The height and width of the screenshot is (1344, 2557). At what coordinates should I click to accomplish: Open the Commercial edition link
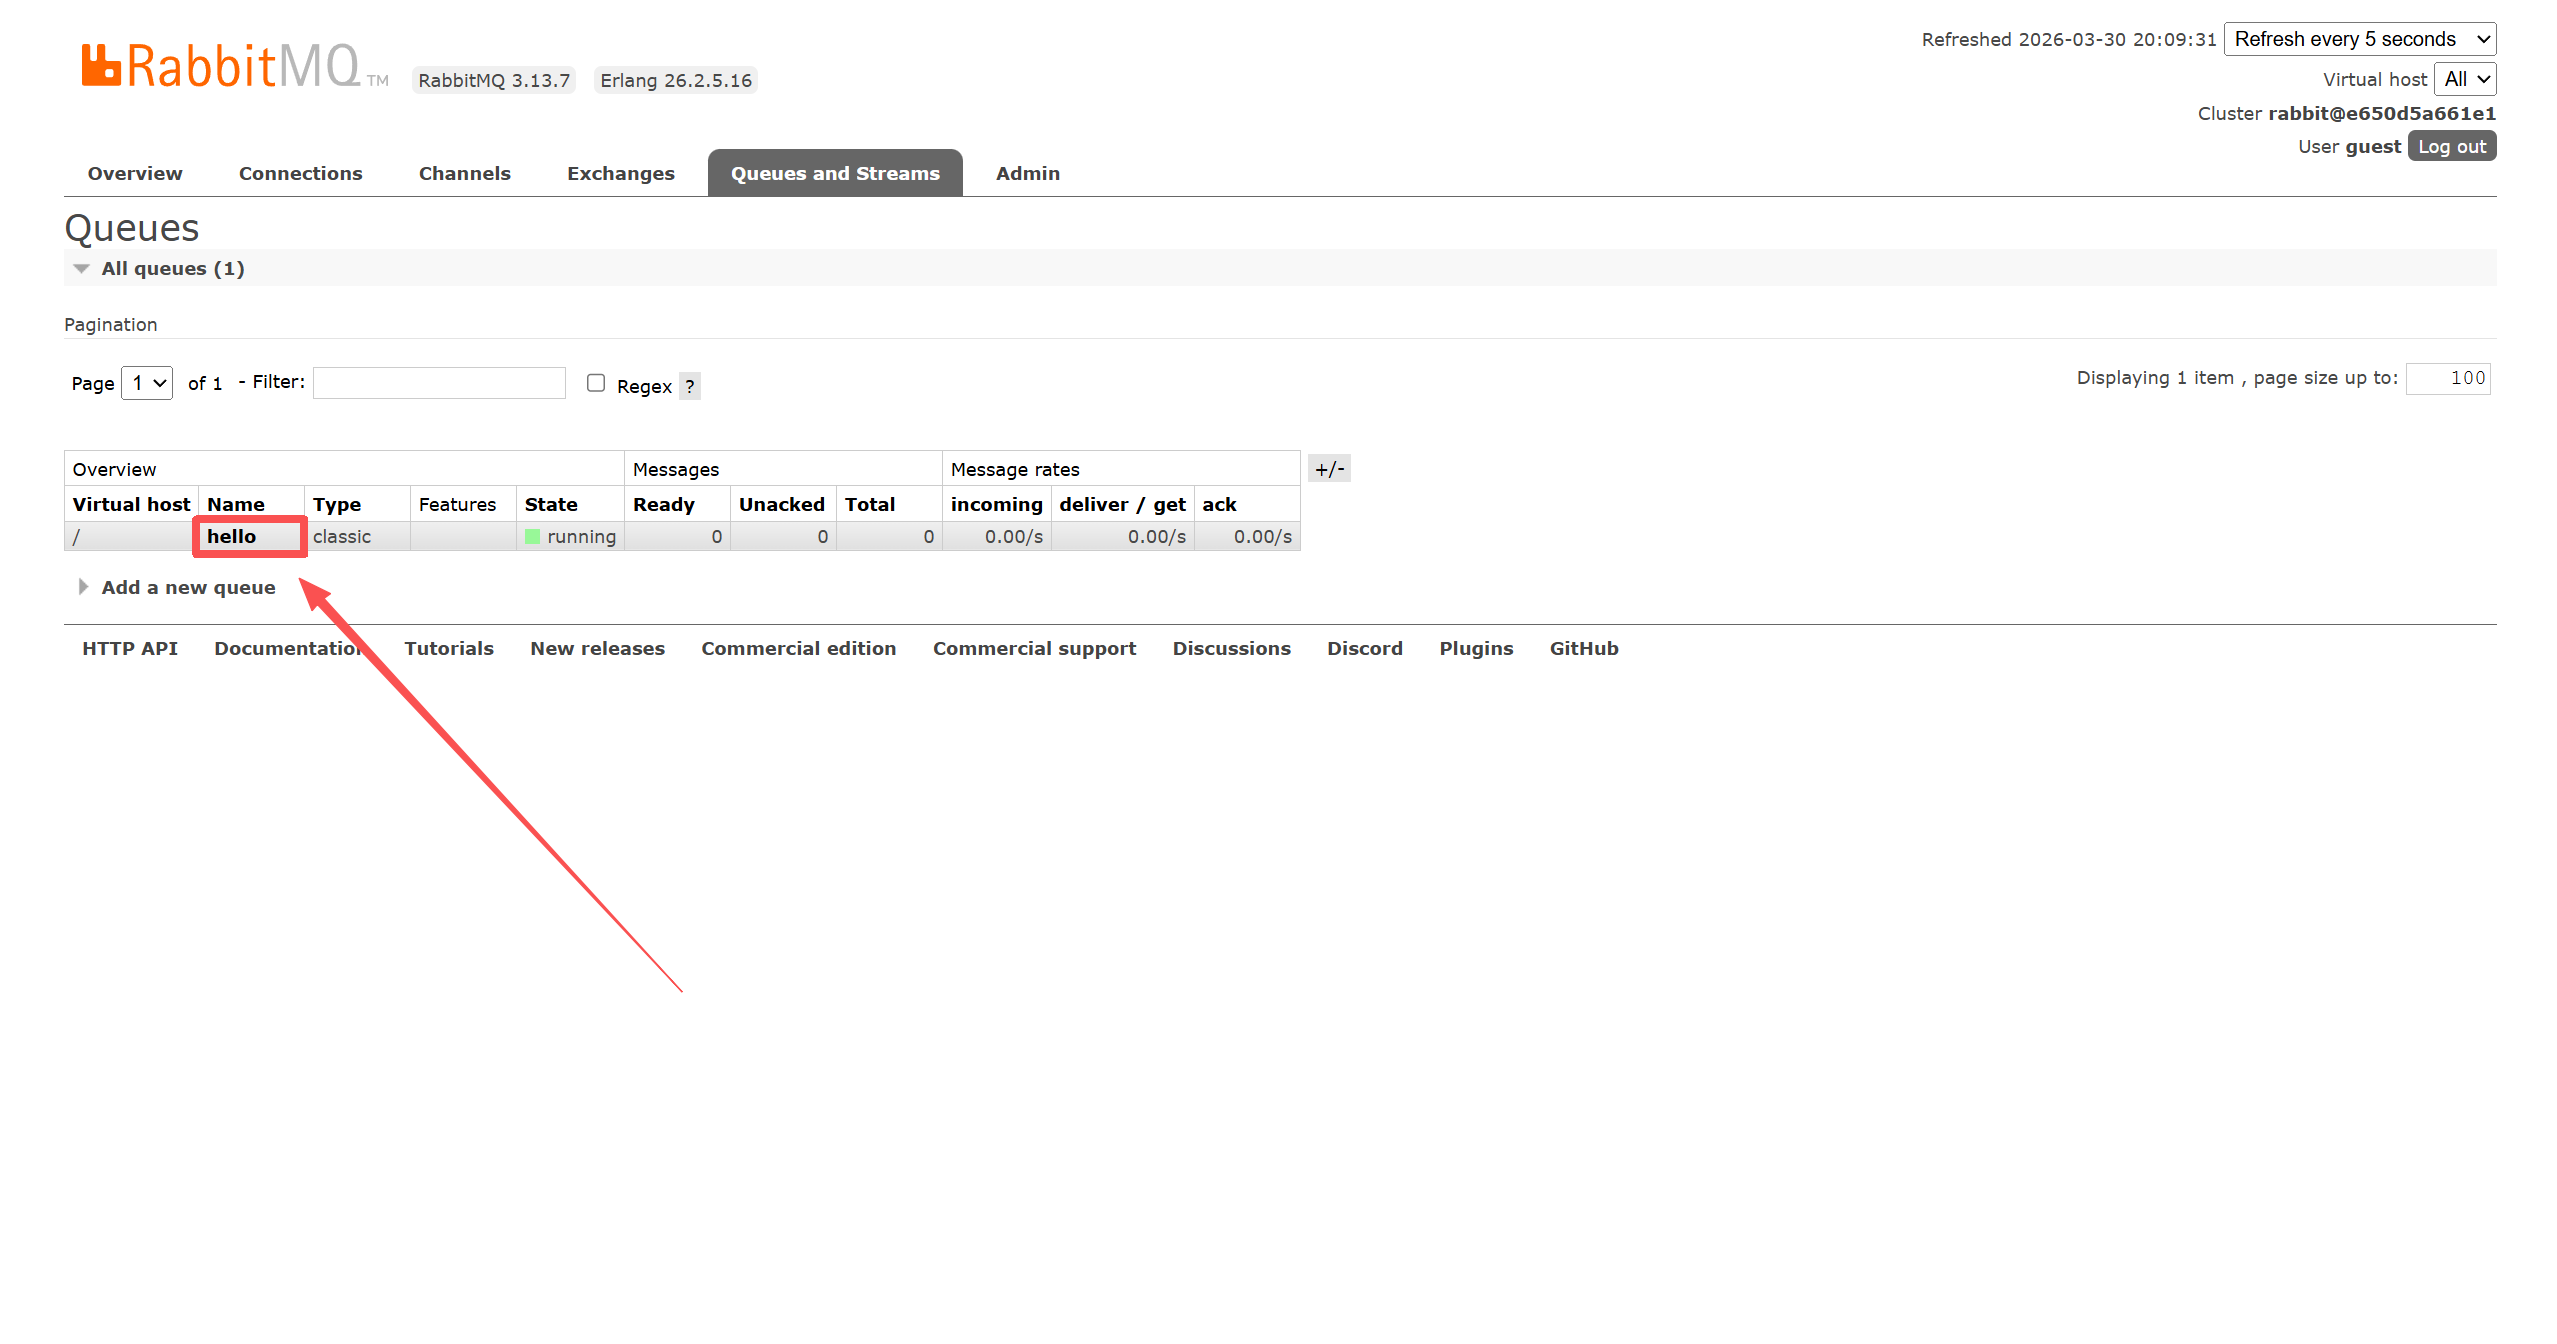799,648
